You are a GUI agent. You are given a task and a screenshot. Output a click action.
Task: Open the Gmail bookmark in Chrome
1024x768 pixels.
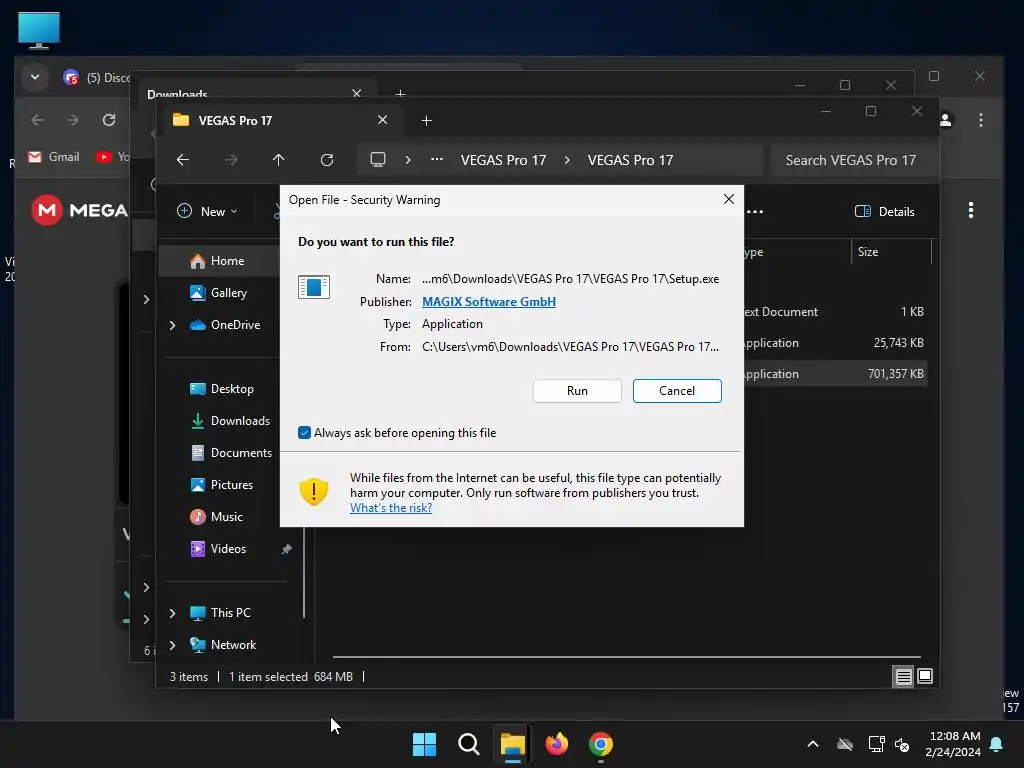click(x=54, y=157)
